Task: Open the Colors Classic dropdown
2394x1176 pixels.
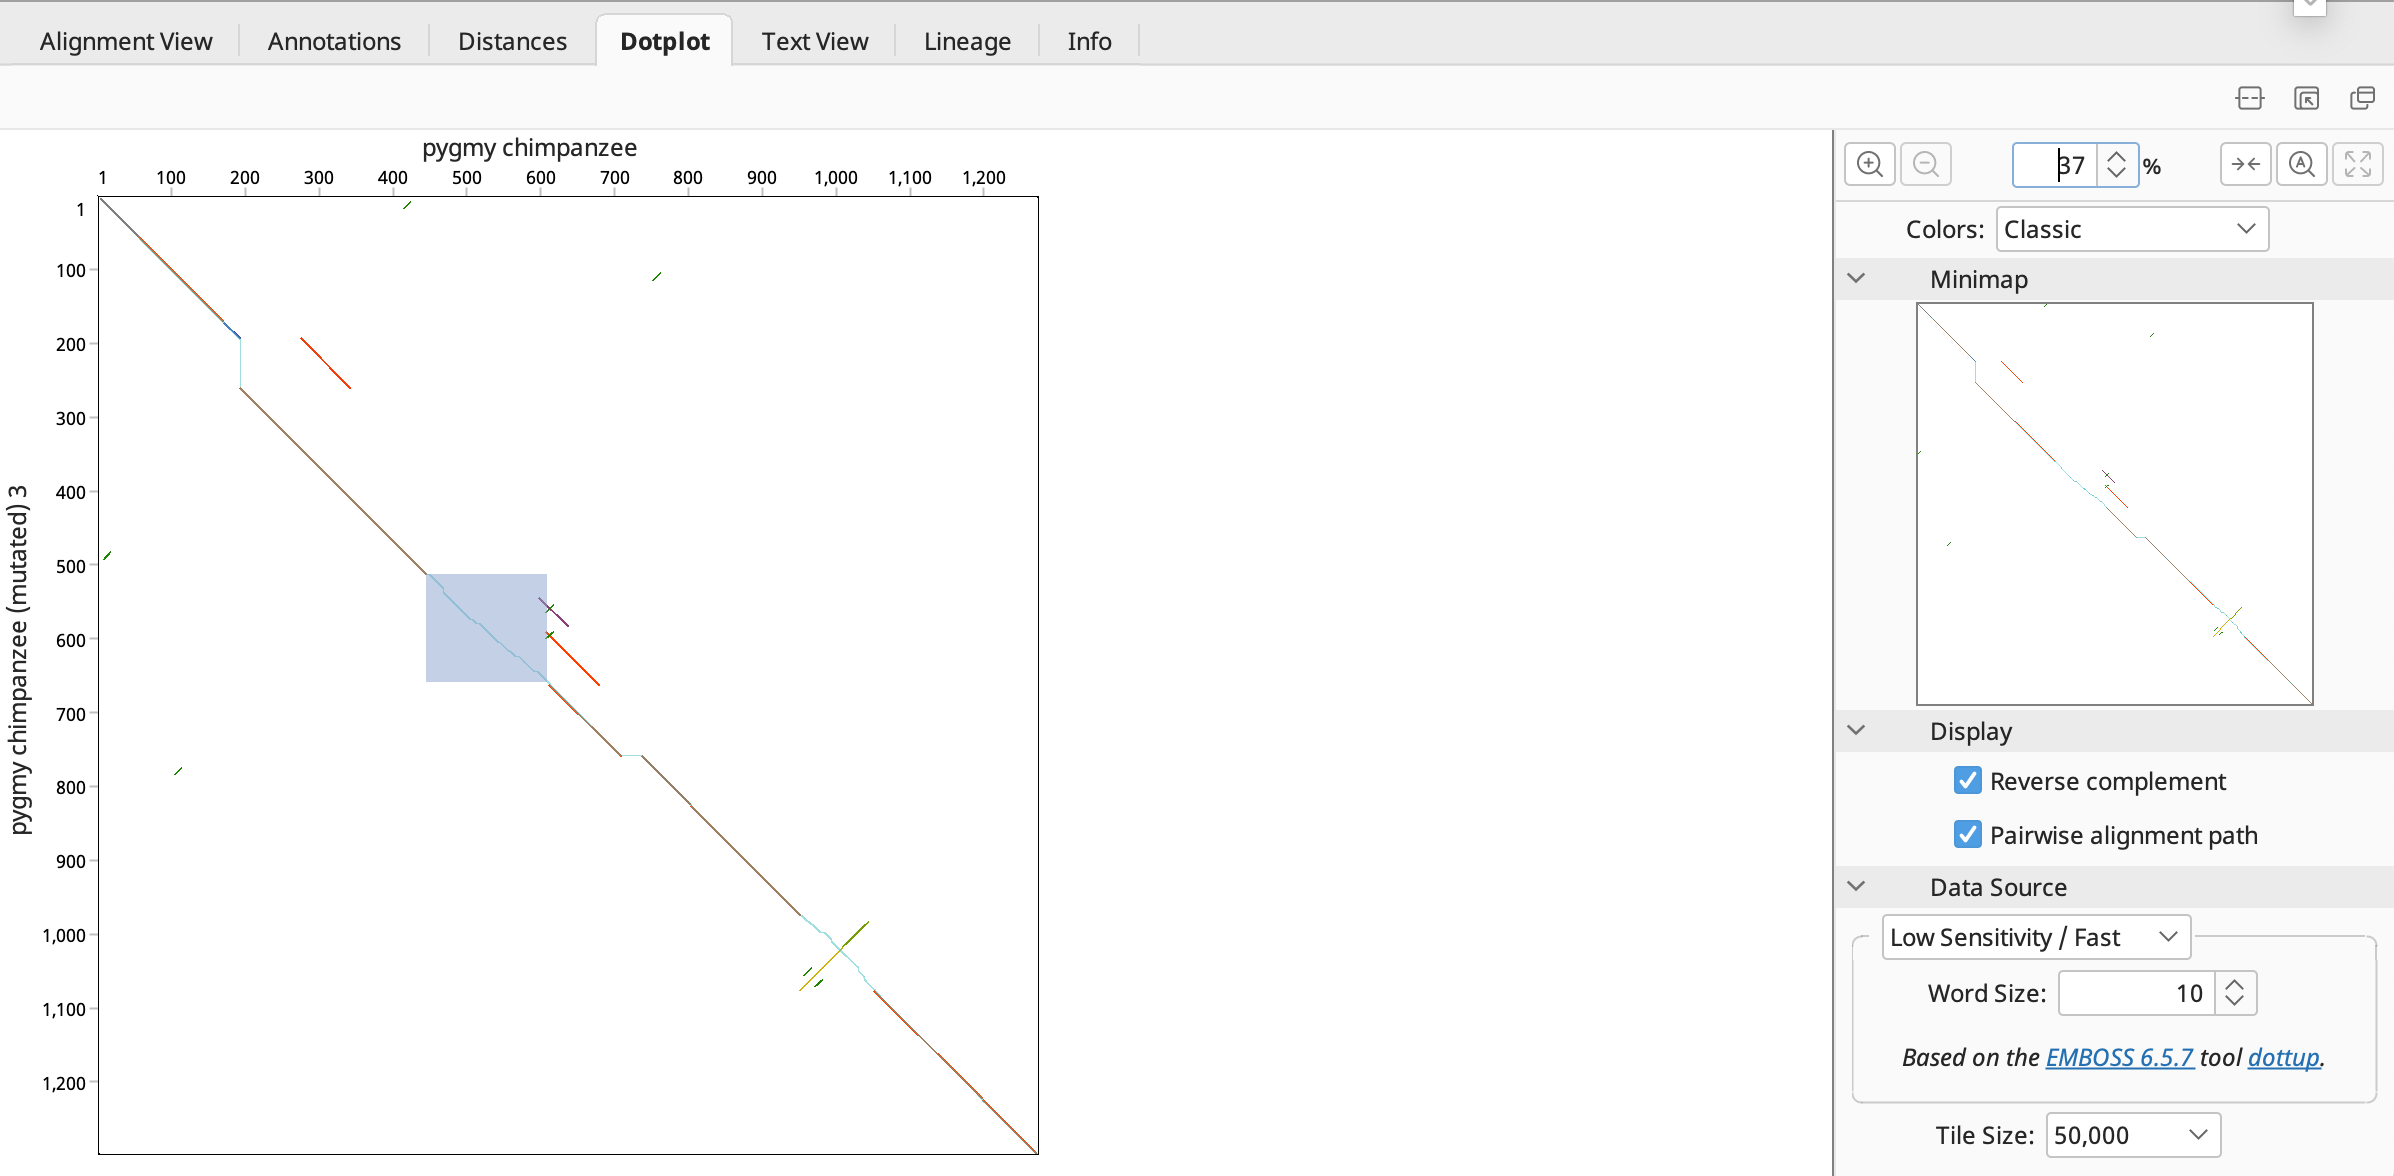Action: (x=2131, y=230)
